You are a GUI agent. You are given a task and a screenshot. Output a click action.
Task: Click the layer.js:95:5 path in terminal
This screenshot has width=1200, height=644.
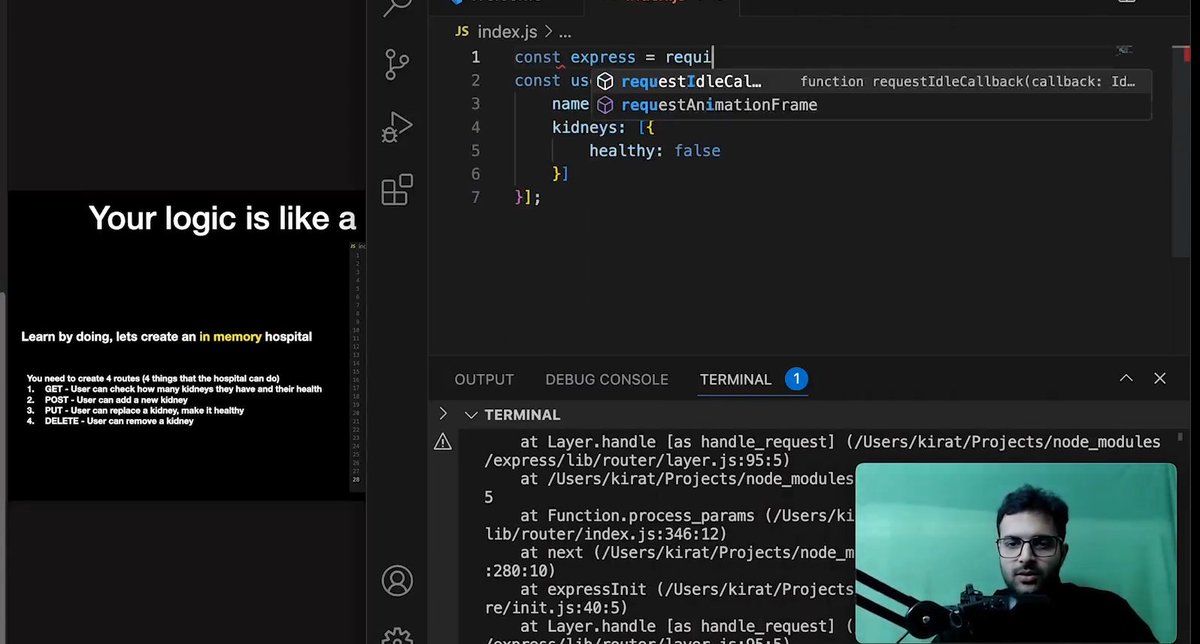636,461
